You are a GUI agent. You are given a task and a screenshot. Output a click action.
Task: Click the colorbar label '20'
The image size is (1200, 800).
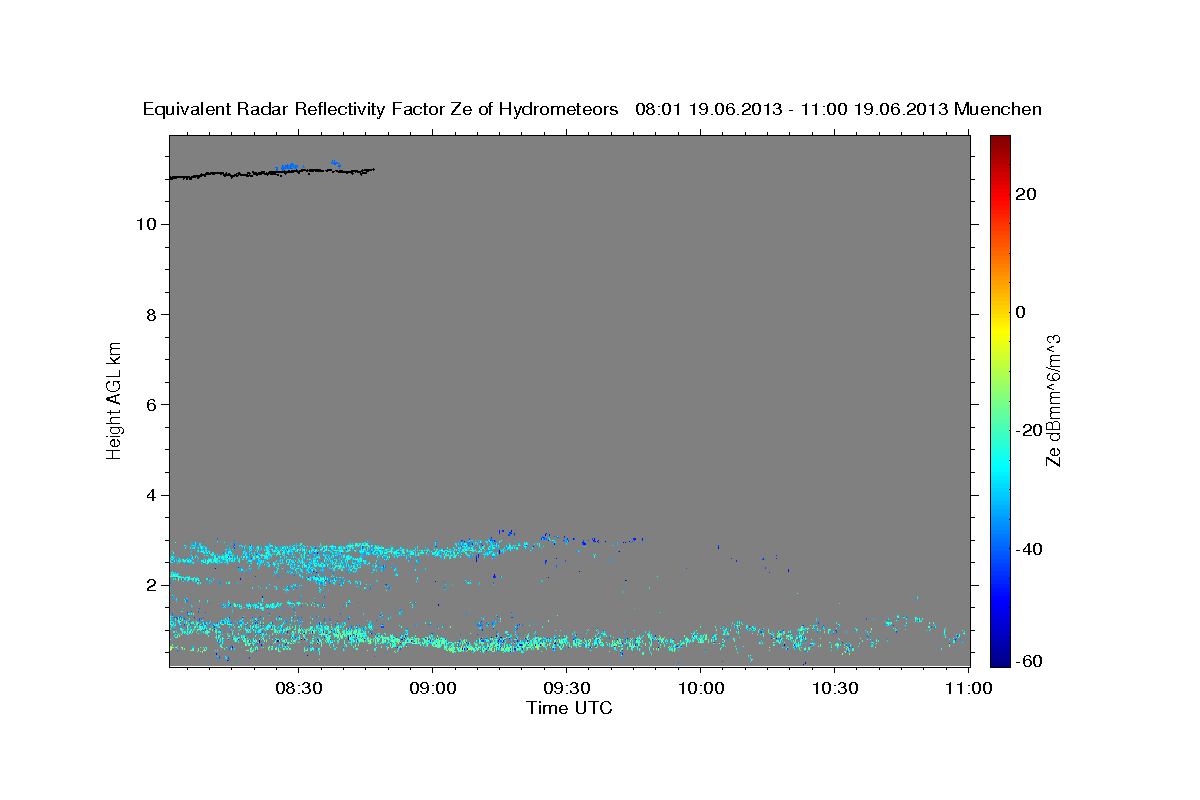(1025, 194)
